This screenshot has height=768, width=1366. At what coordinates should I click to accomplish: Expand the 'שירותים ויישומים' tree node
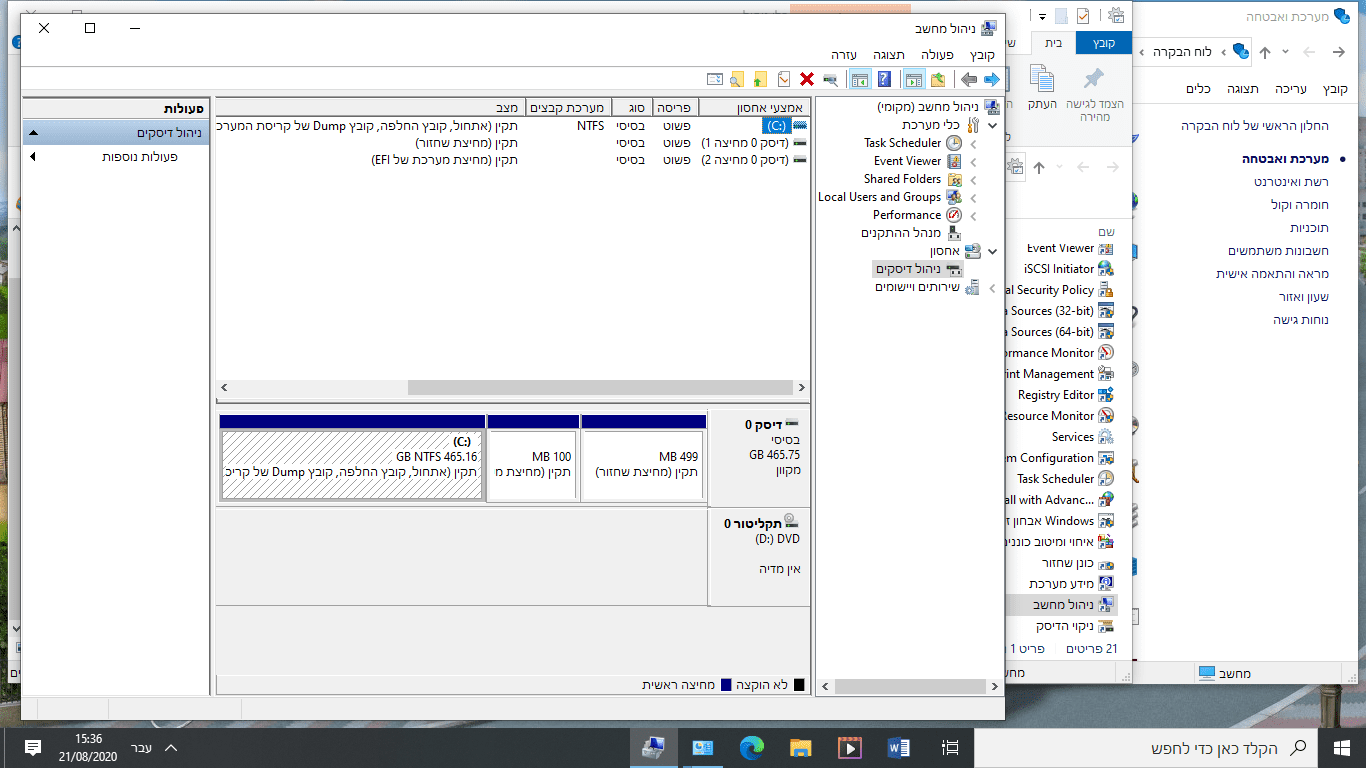coord(992,287)
